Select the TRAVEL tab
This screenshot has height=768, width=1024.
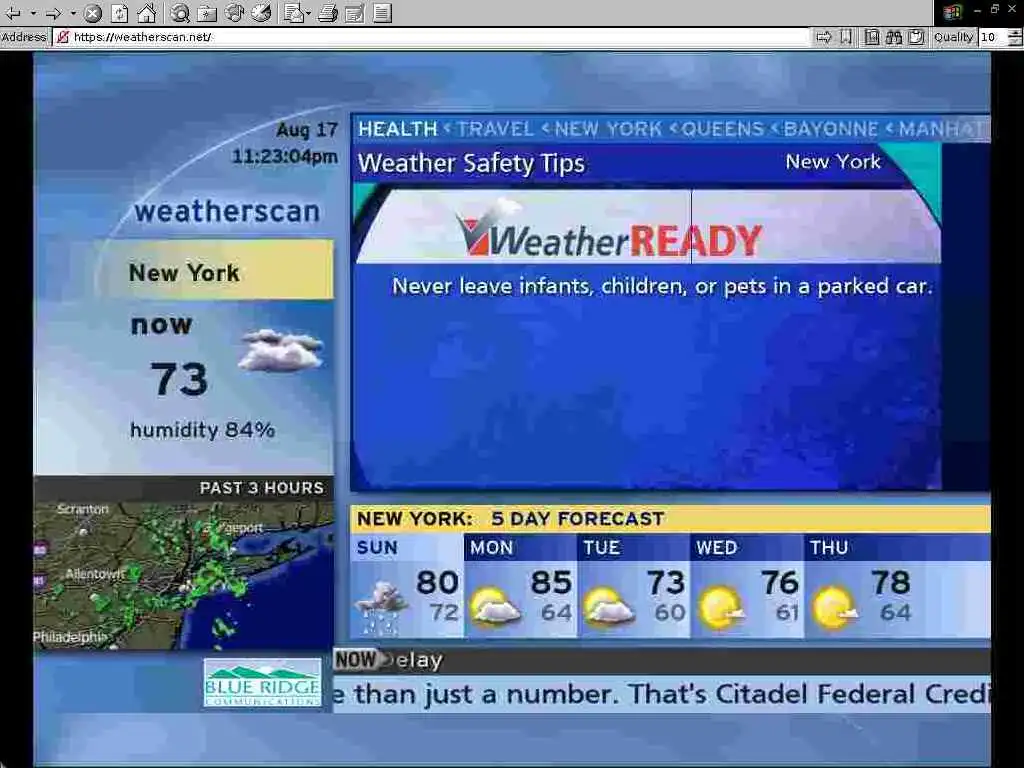coord(495,129)
